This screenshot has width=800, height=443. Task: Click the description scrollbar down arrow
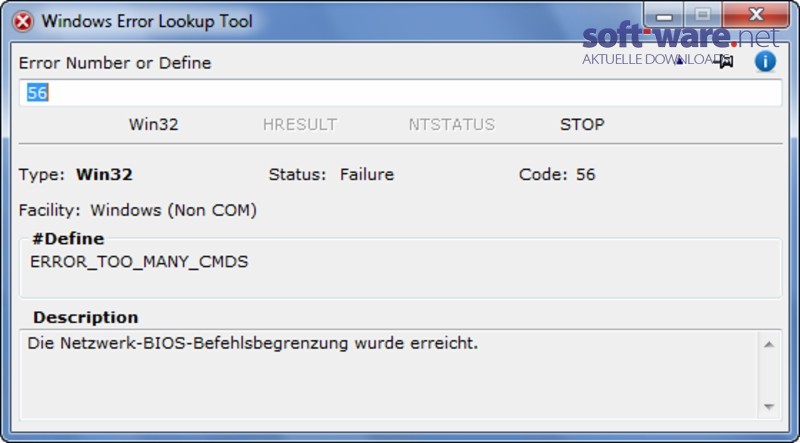pyautogui.click(x=769, y=407)
